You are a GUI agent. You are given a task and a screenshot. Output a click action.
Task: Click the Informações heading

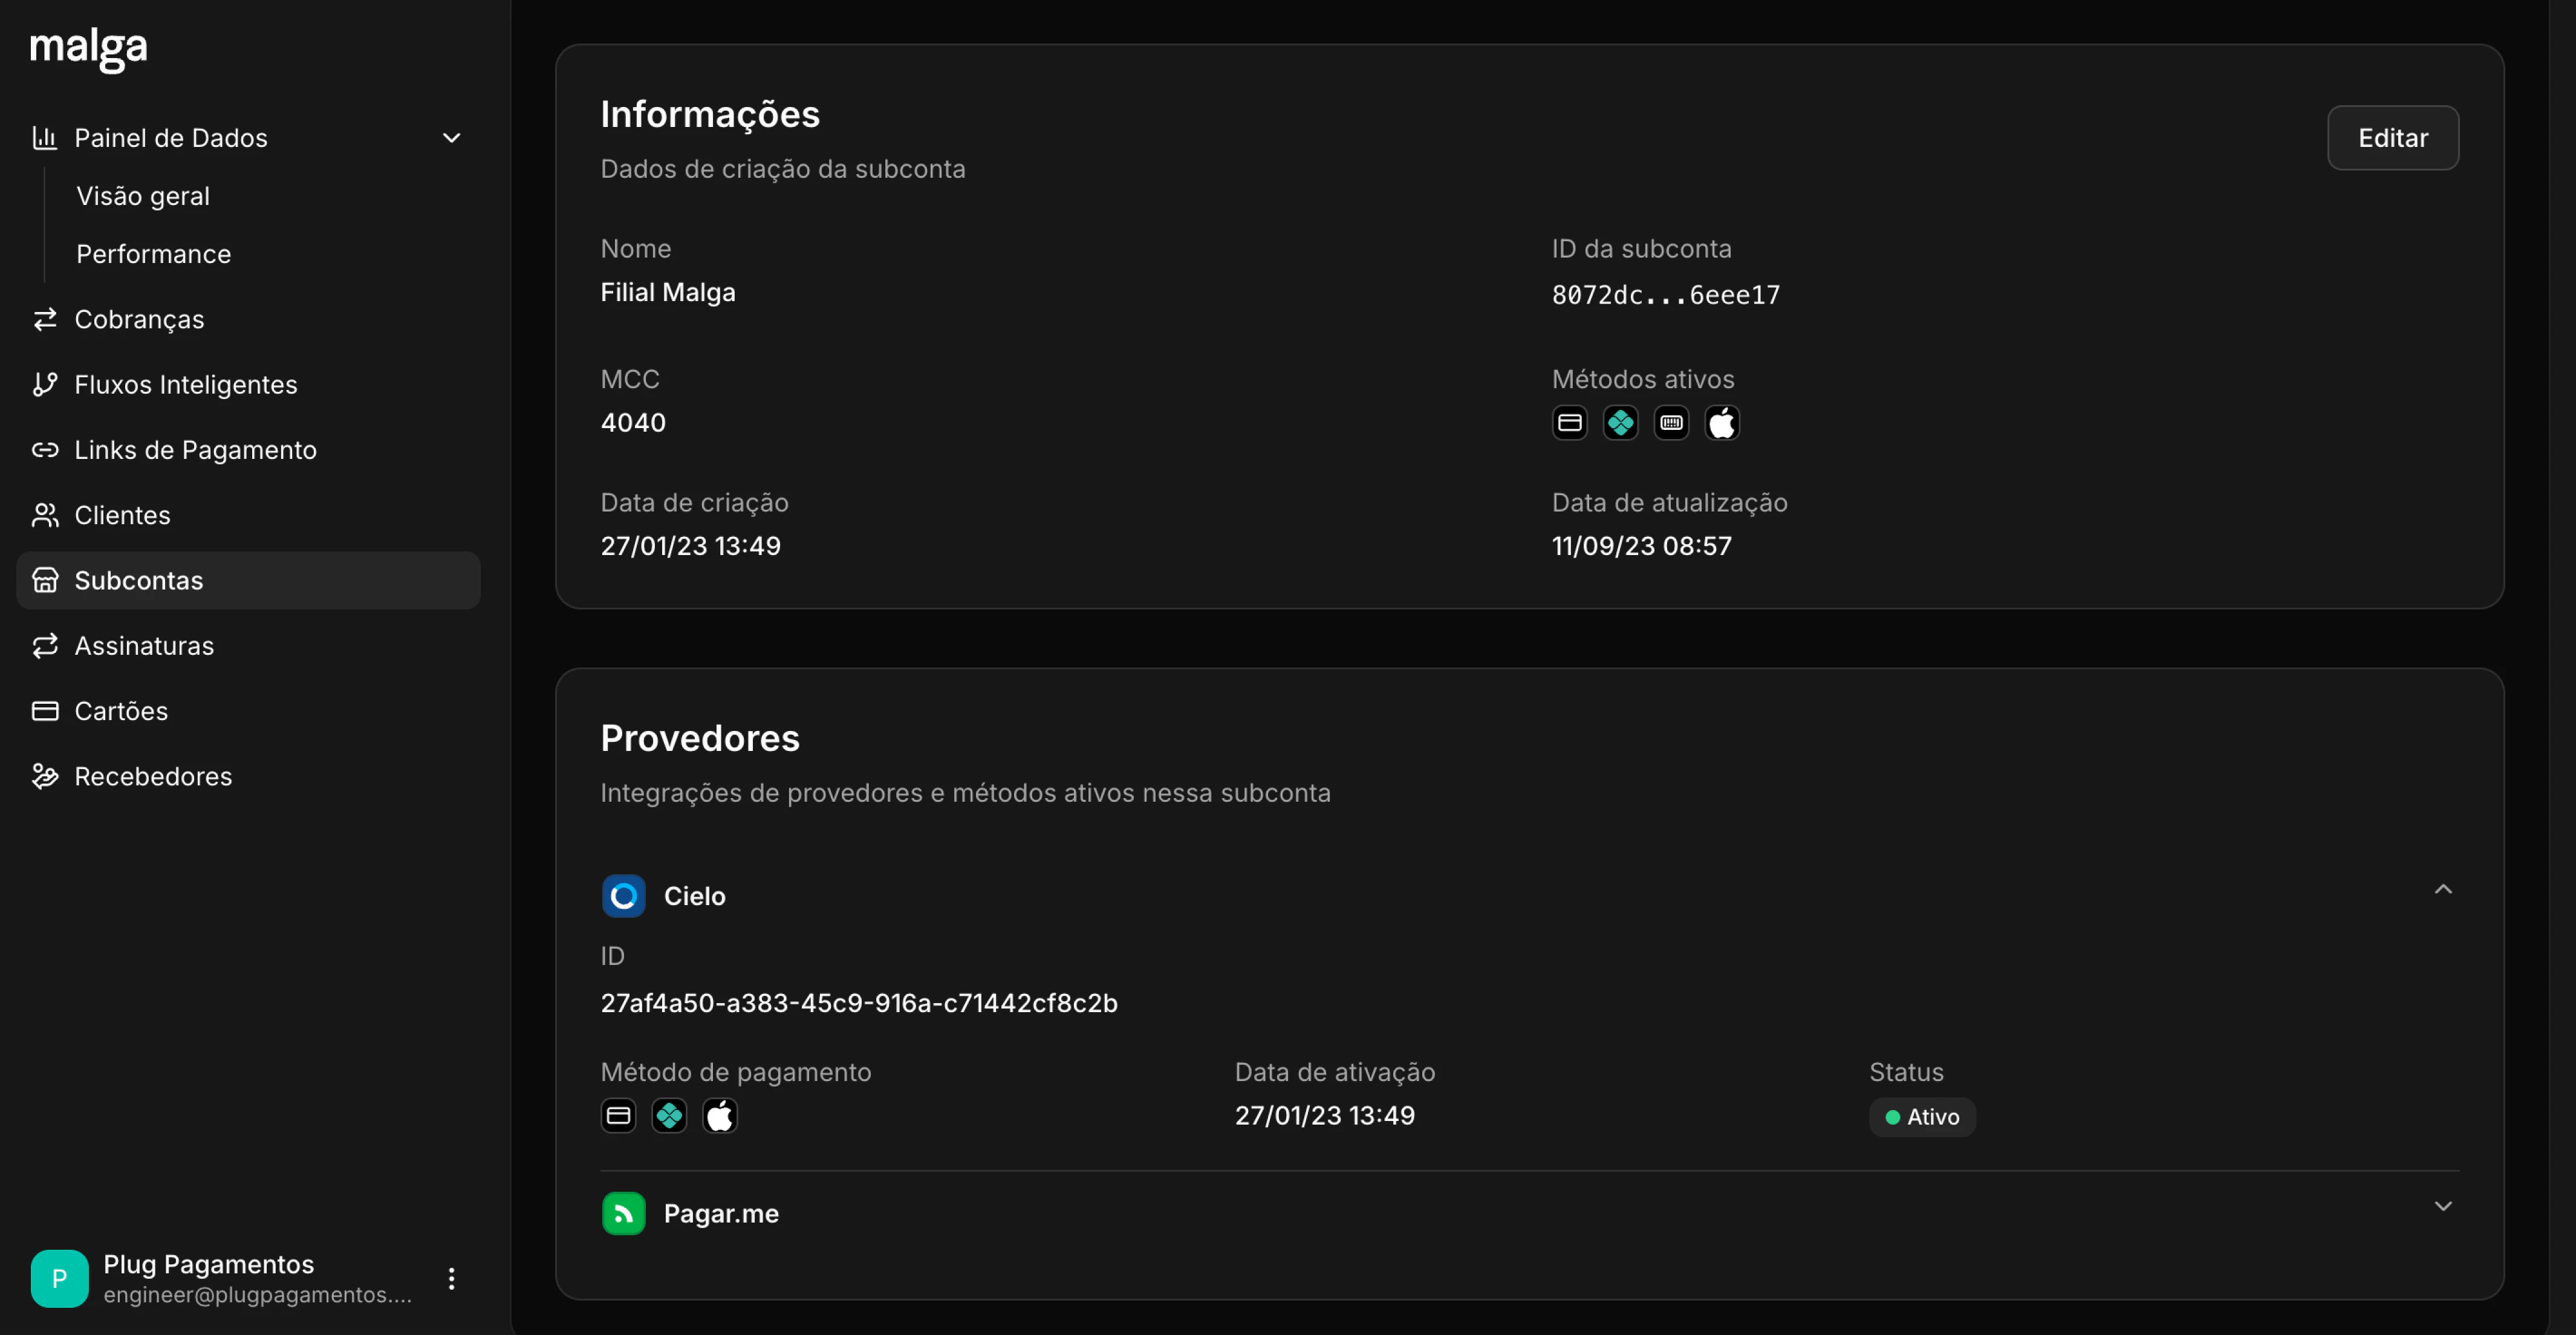click(x=710, y=114)
